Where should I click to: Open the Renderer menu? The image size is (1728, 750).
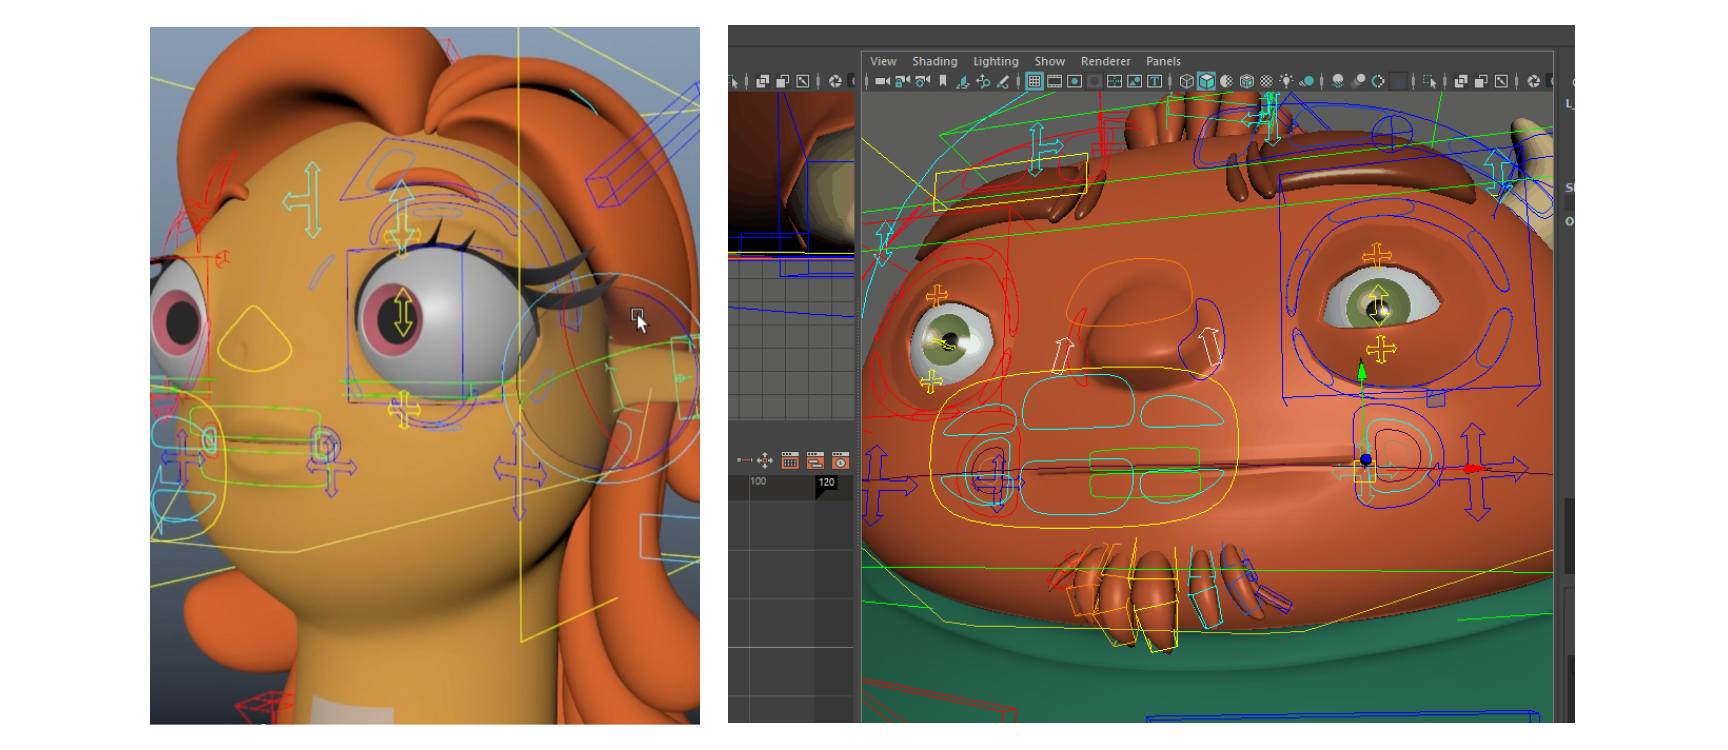pyautogui.click(x=1105, y=61)
